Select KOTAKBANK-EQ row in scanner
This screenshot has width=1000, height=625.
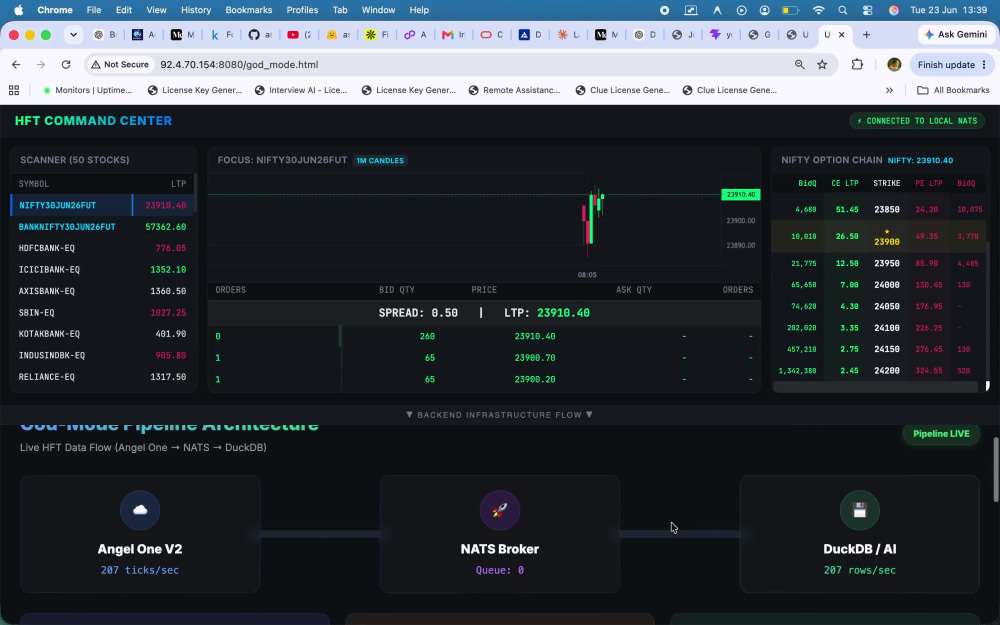[103, 334]
